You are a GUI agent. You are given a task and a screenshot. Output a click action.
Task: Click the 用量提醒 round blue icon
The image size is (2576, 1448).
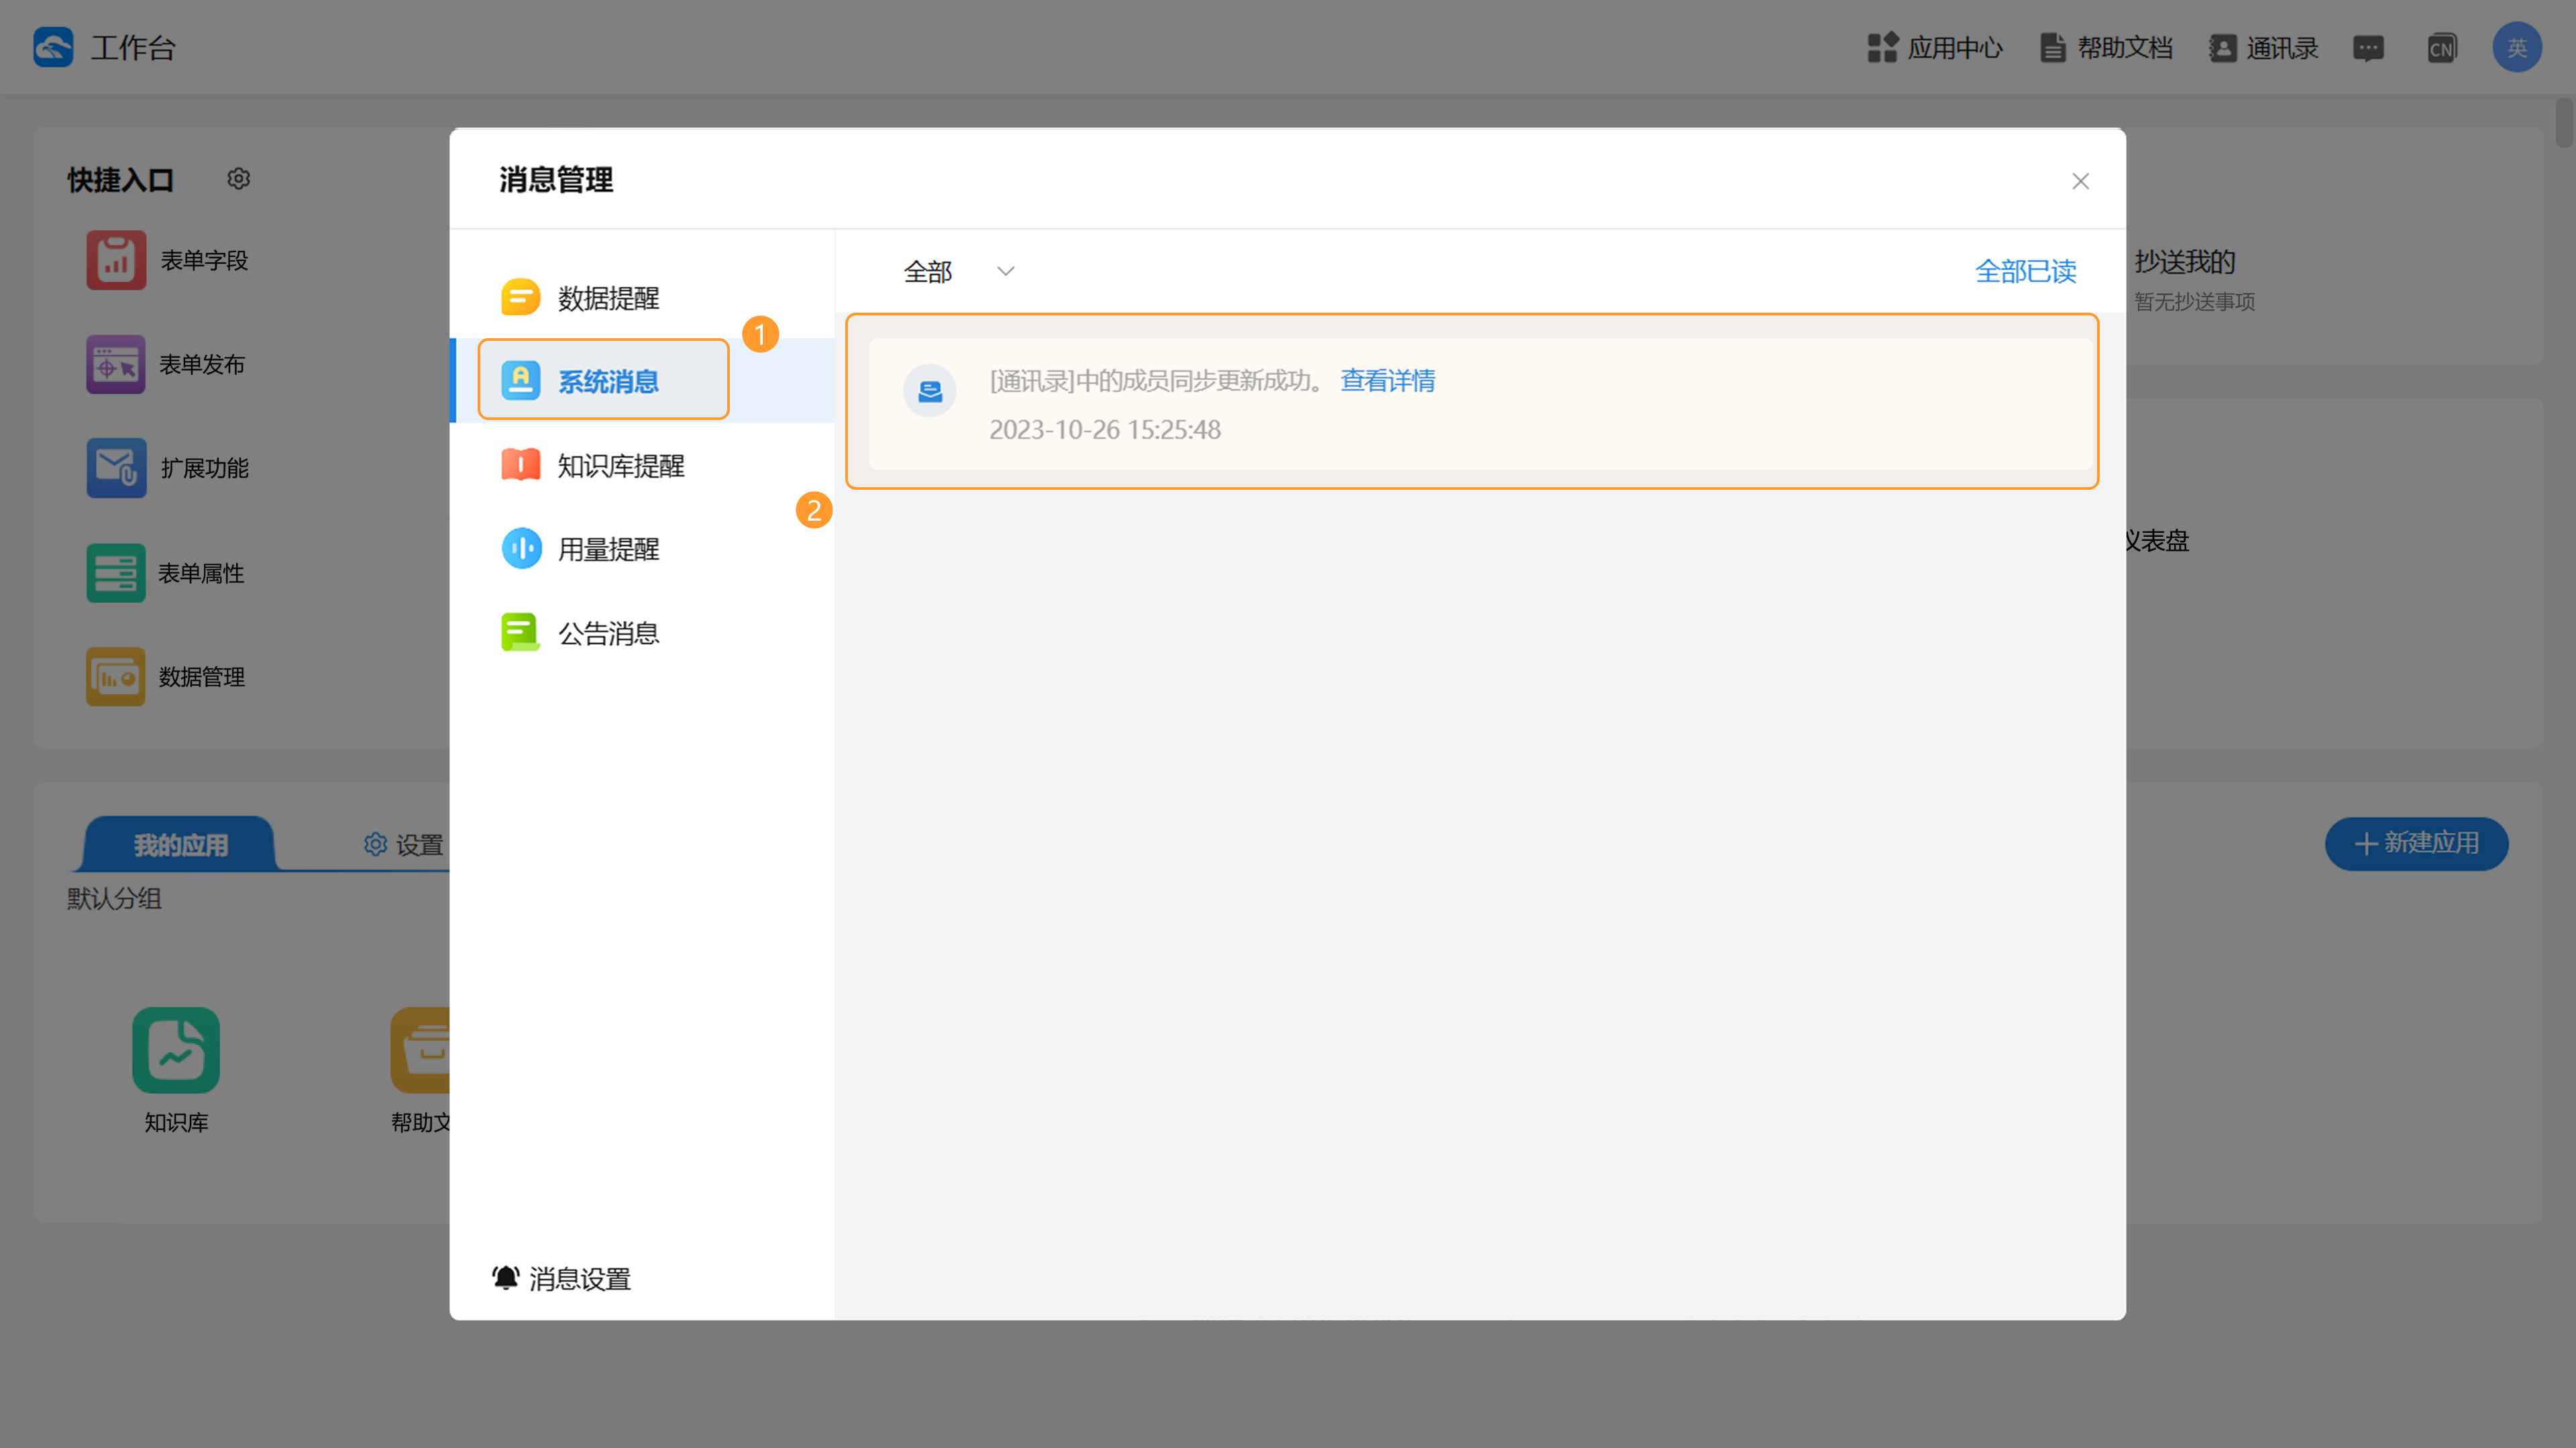pos(521,548)
